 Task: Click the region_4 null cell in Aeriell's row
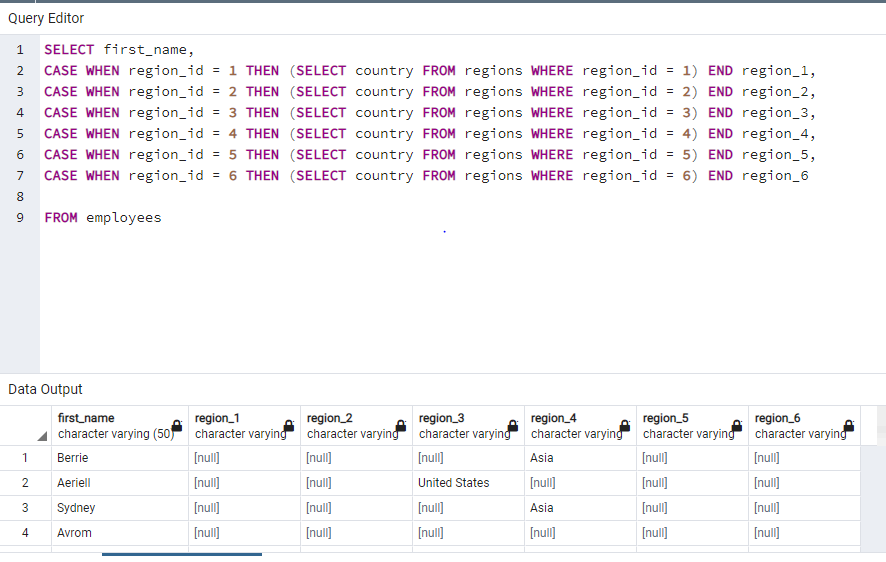(580, 483)
